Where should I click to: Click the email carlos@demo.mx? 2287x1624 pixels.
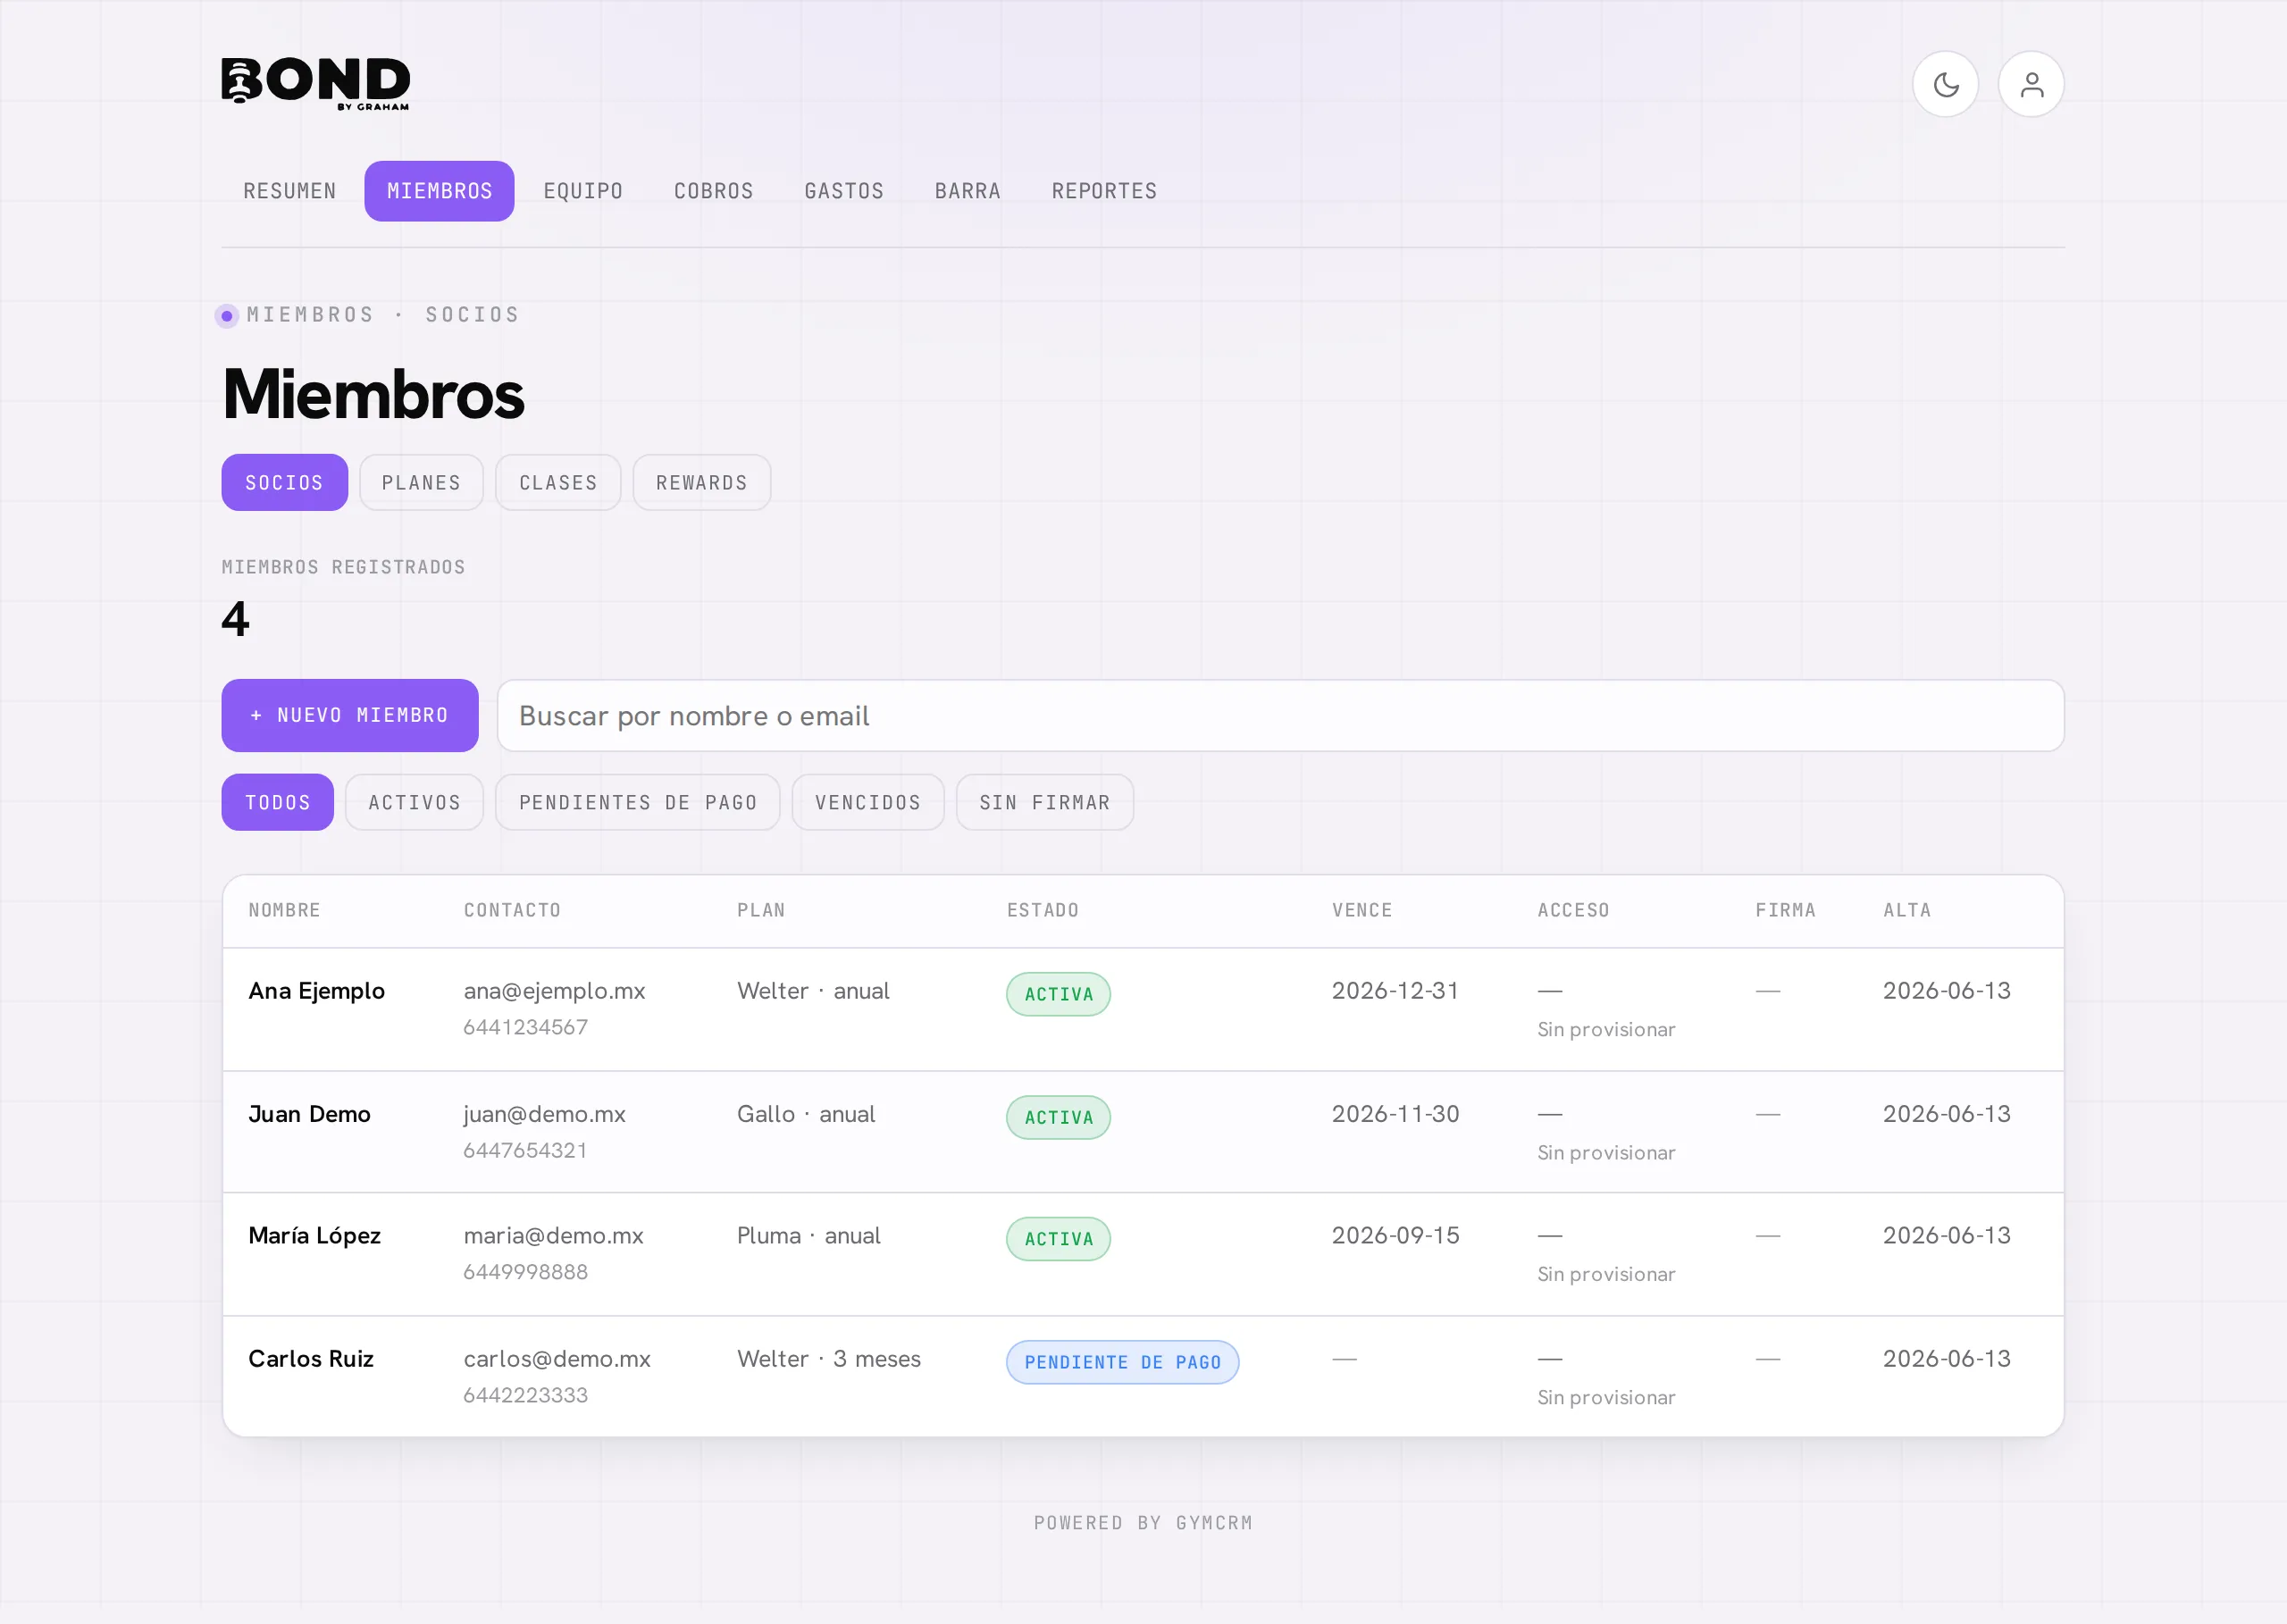[x=557, y=1359]
